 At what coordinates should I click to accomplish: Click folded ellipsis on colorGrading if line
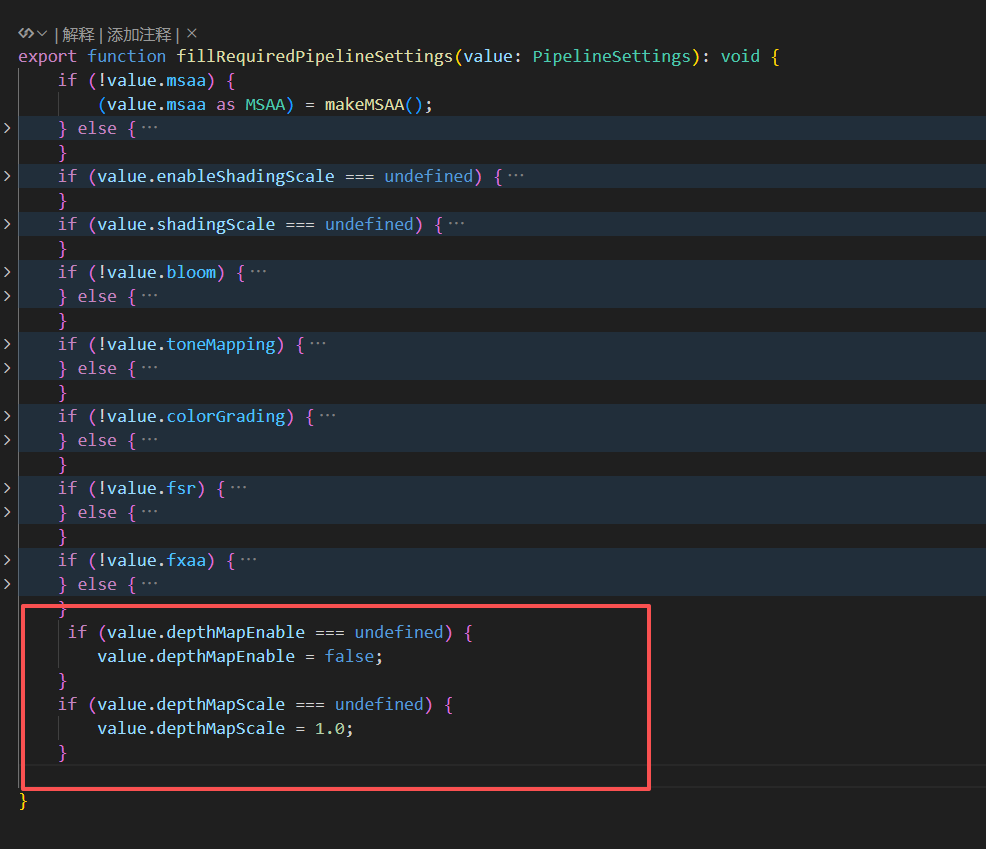tap(328, 416)
